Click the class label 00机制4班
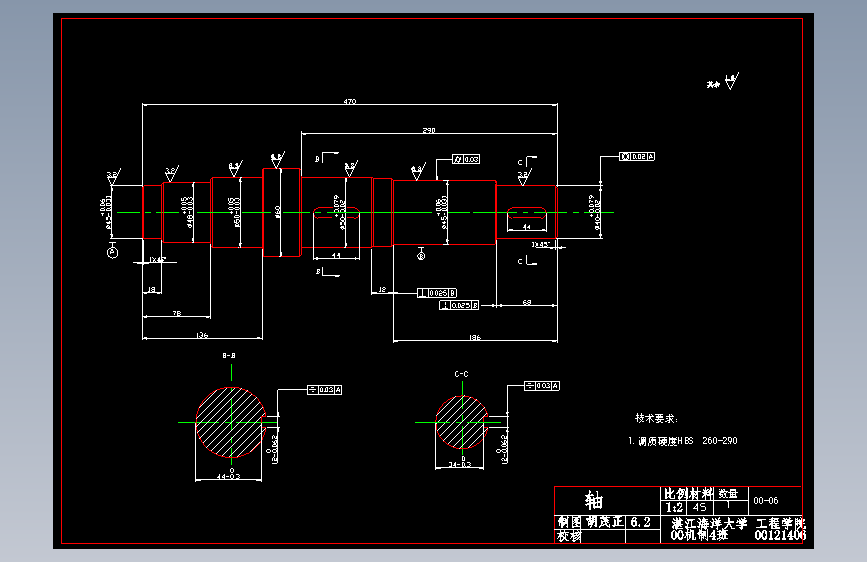867x562 pixels. coord(699,535)
